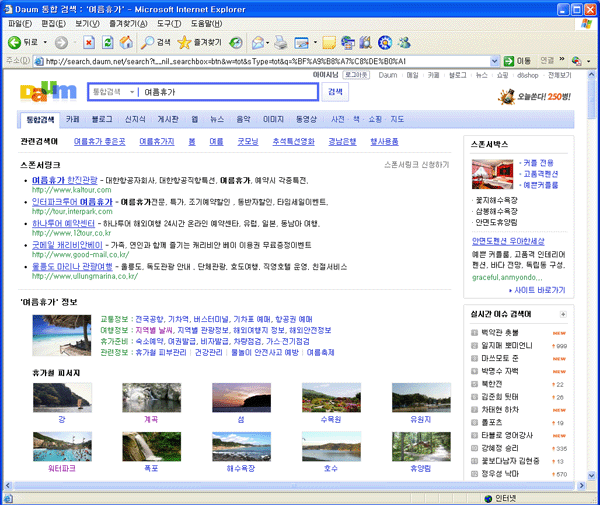The width and height of the screenshot is (600, 505).
Task: Open the 여름휴가 한진관광 sponsored link
Action: point(65,180)
